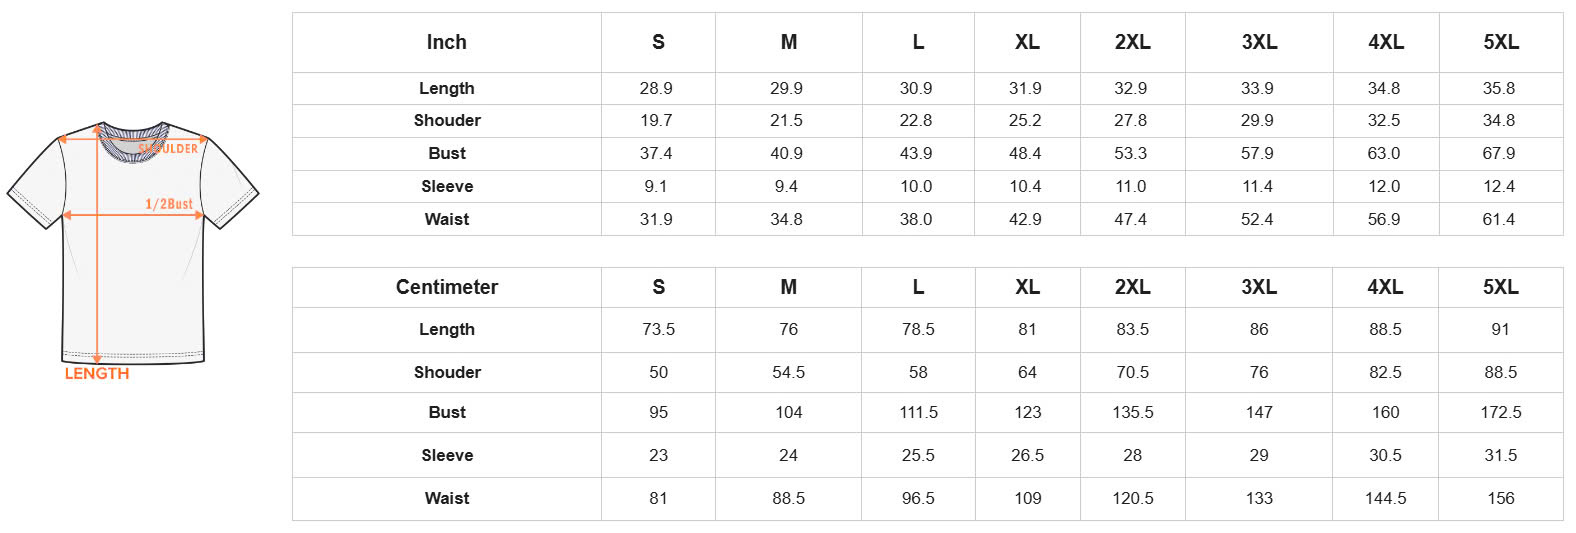Select the Inch table header cell

click(447, 42)
